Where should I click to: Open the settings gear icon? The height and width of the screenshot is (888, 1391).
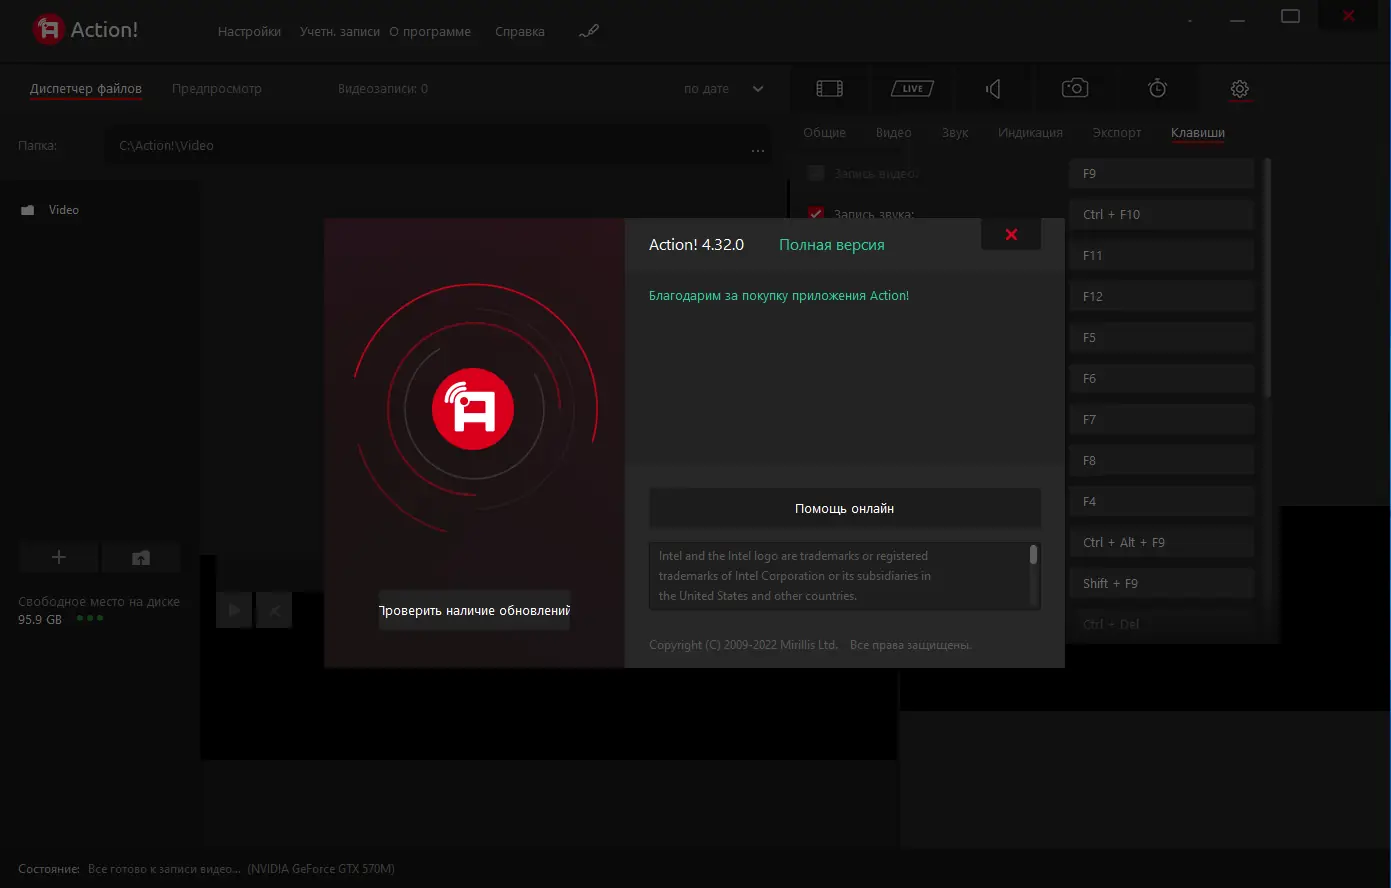click(1240, 89)
